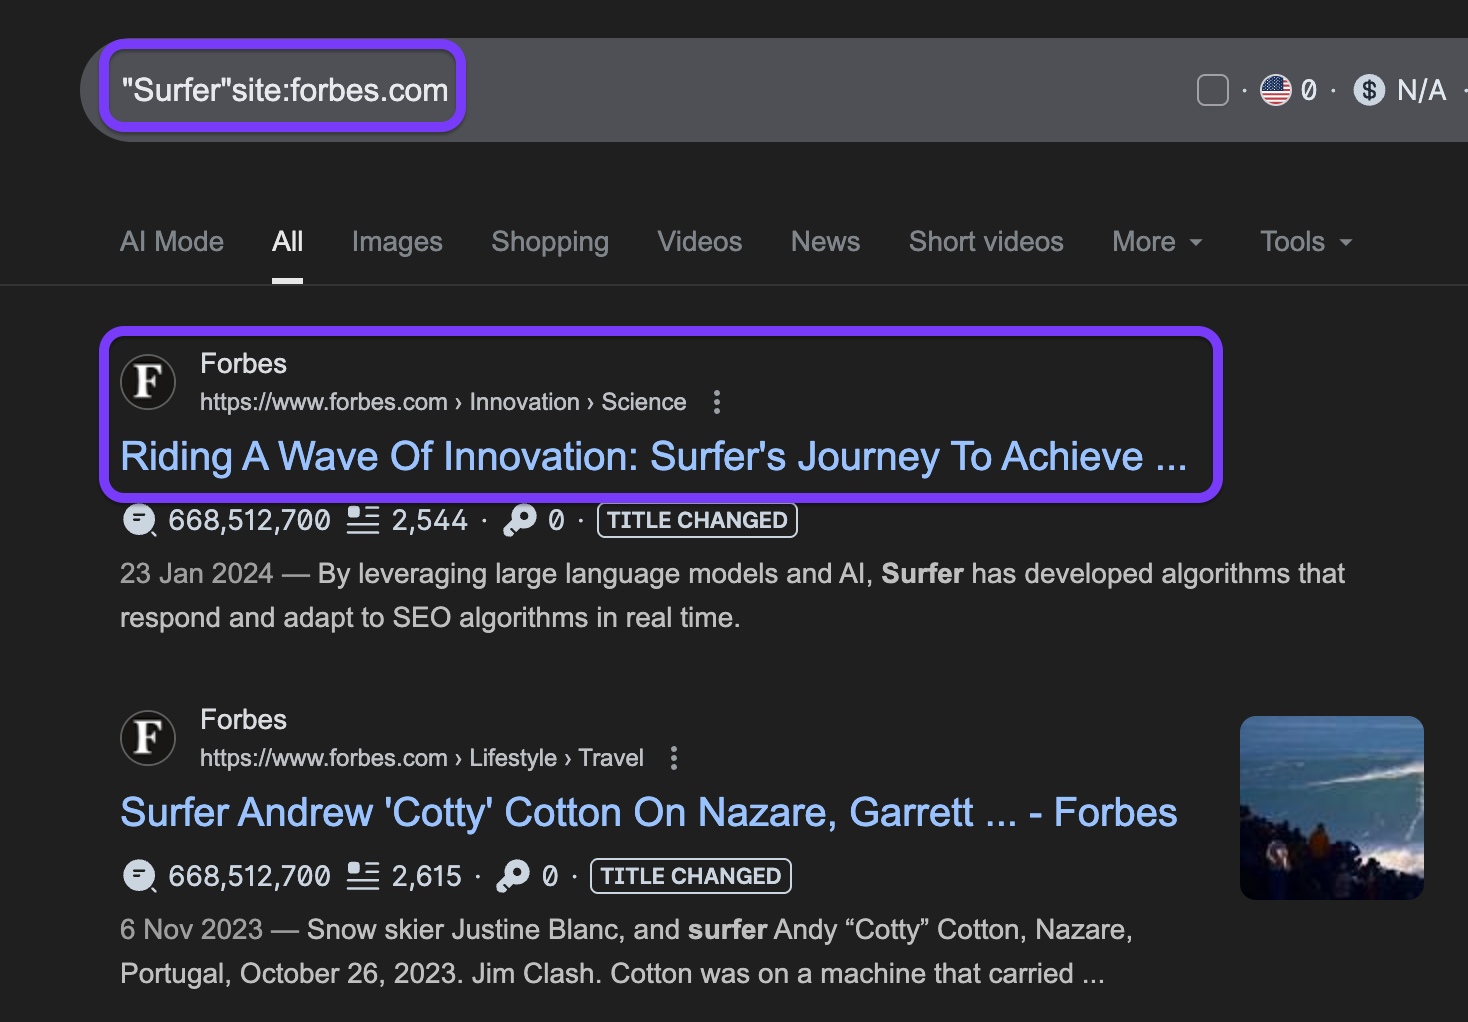Viewport: 1468px width, 1022px height.
Task: Open "Riding A Wave Of Innovation" result link
Action: [652, 457]
